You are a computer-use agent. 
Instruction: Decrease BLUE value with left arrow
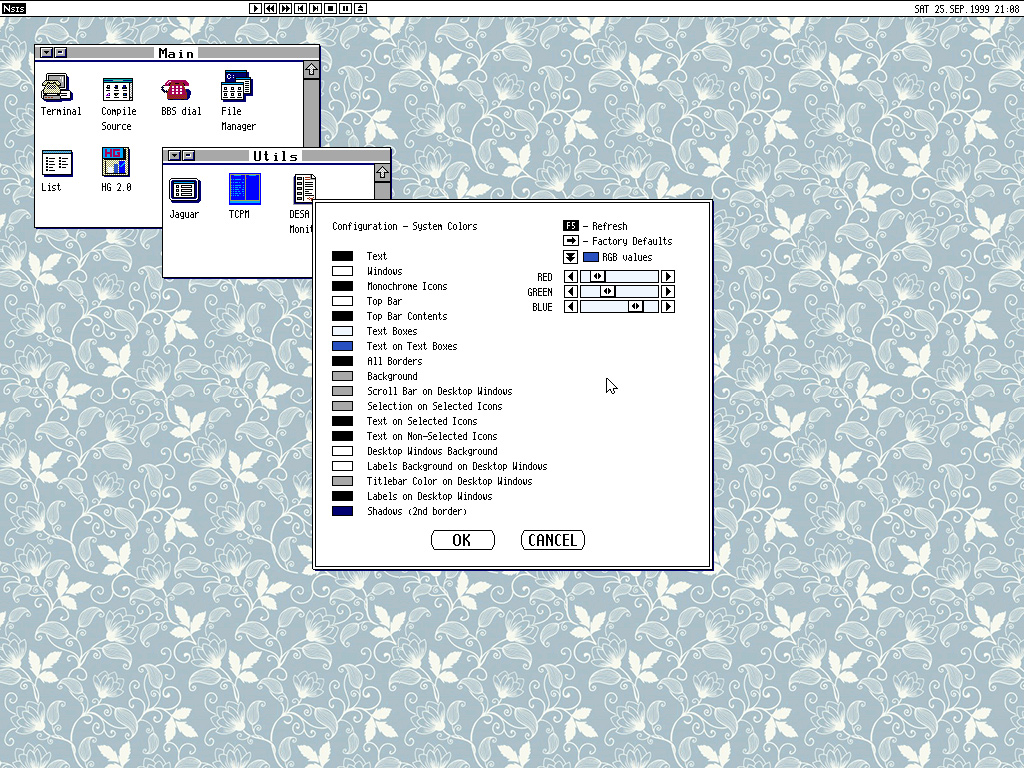(571, 307)
